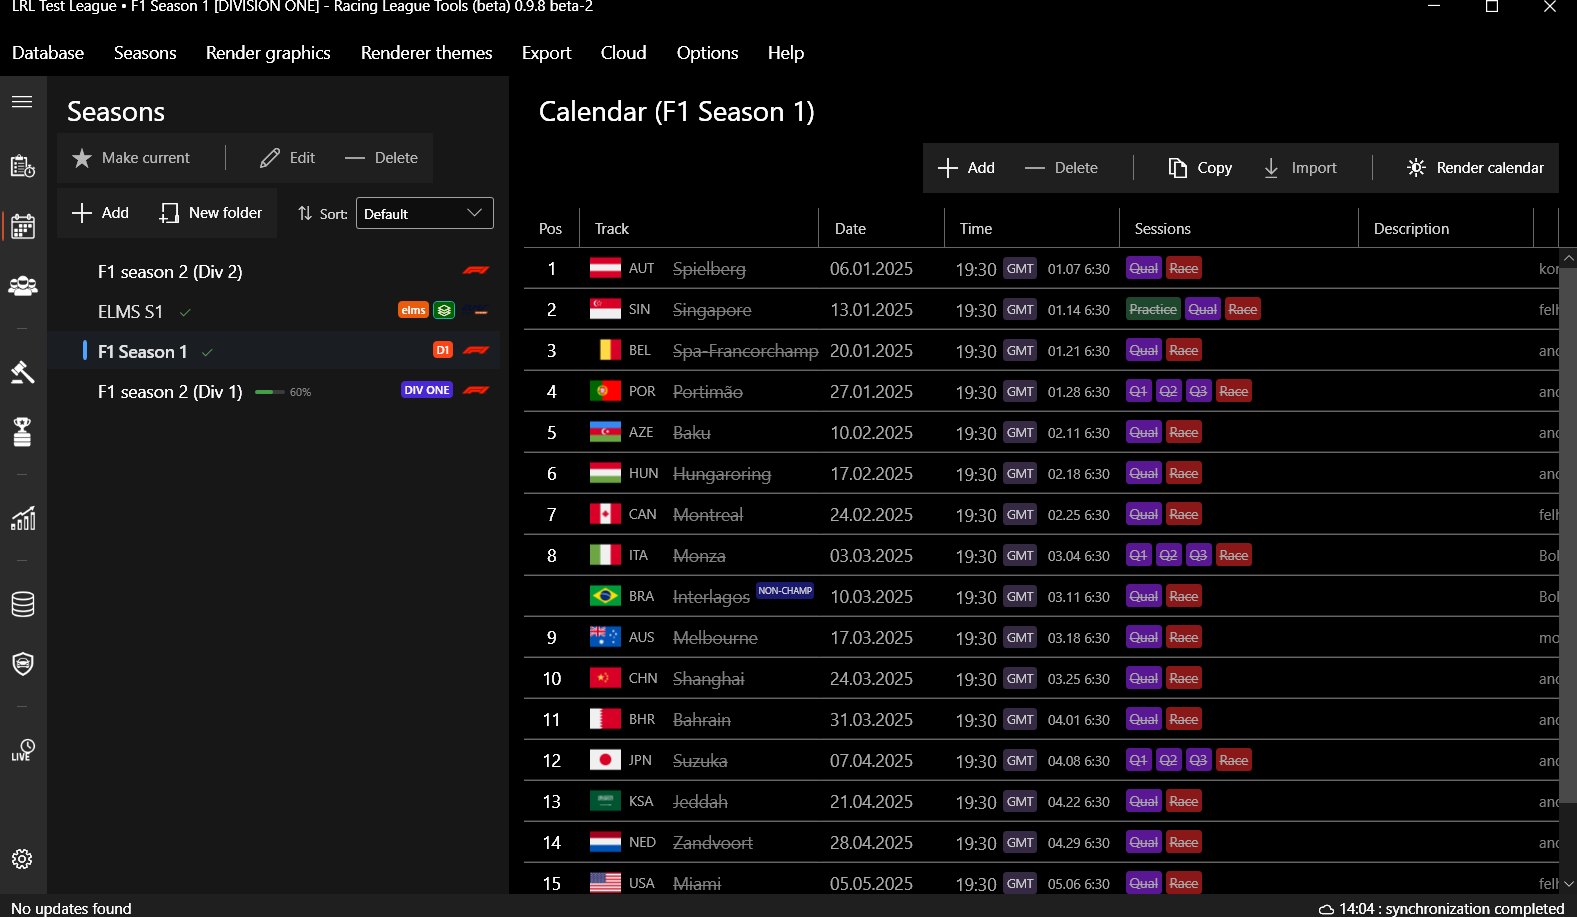Screen dimensions: 1577x917
Task: Open the Renderer themes menu
Action: click(427, 53)
